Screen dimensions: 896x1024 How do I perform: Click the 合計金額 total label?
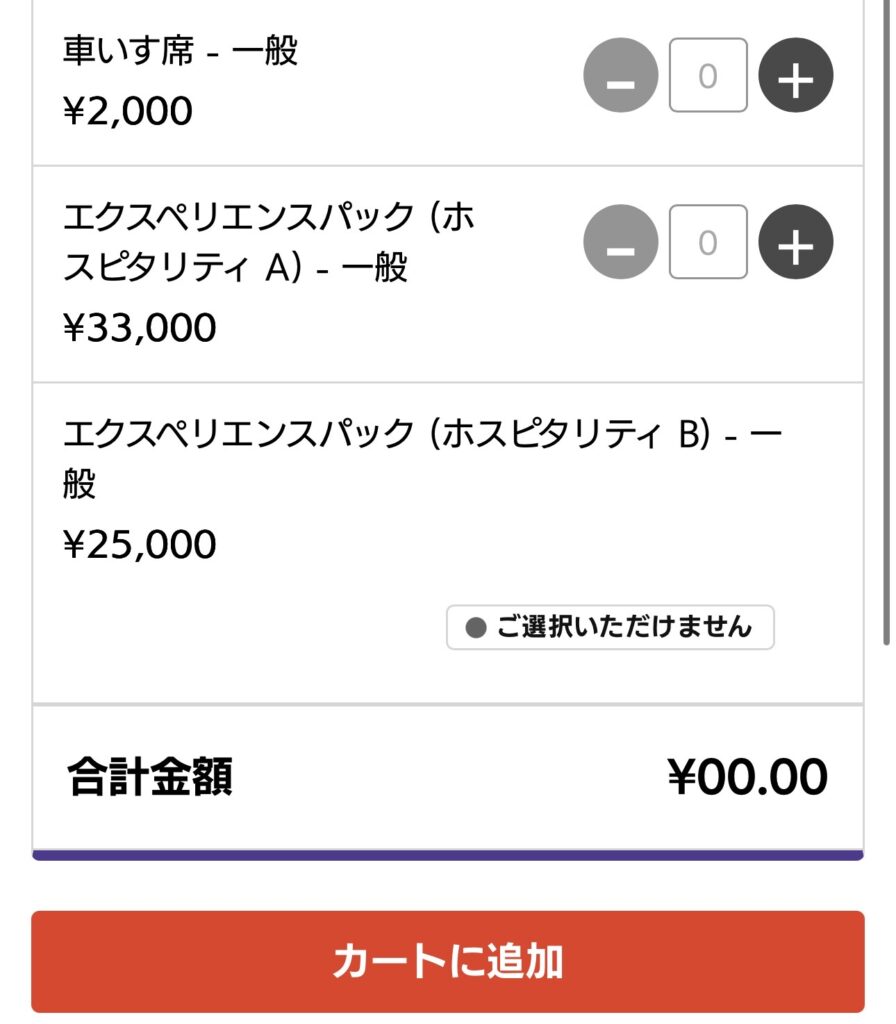click(x=150, y=778)
